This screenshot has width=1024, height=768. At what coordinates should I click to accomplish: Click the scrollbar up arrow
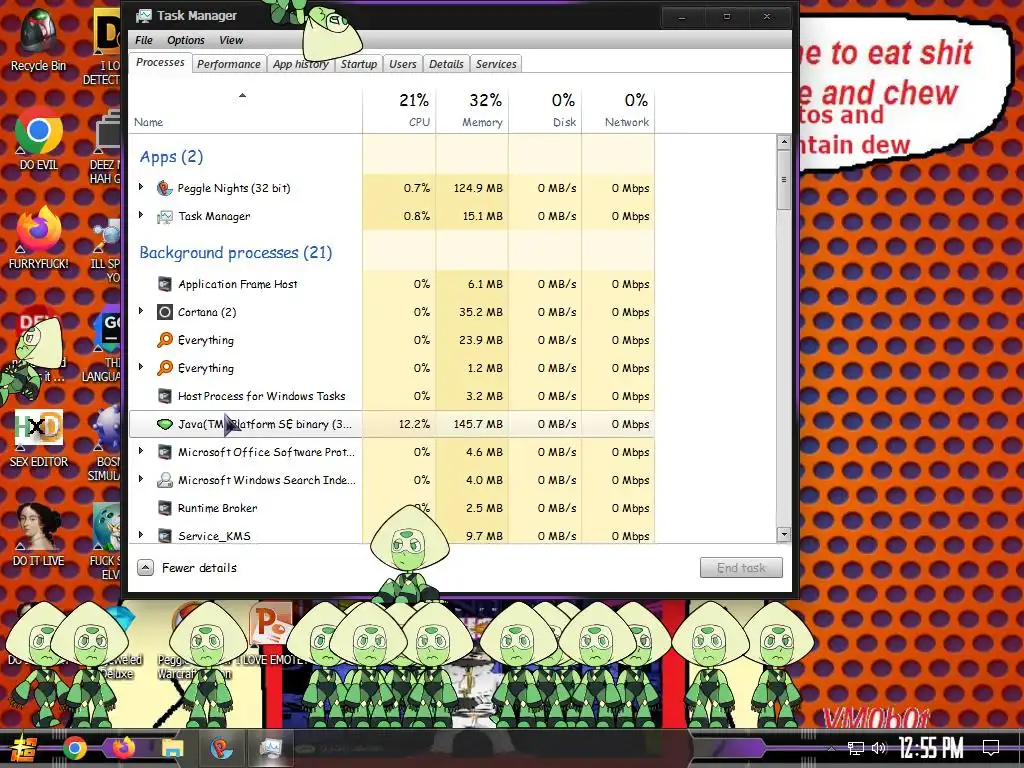[784, 142]
